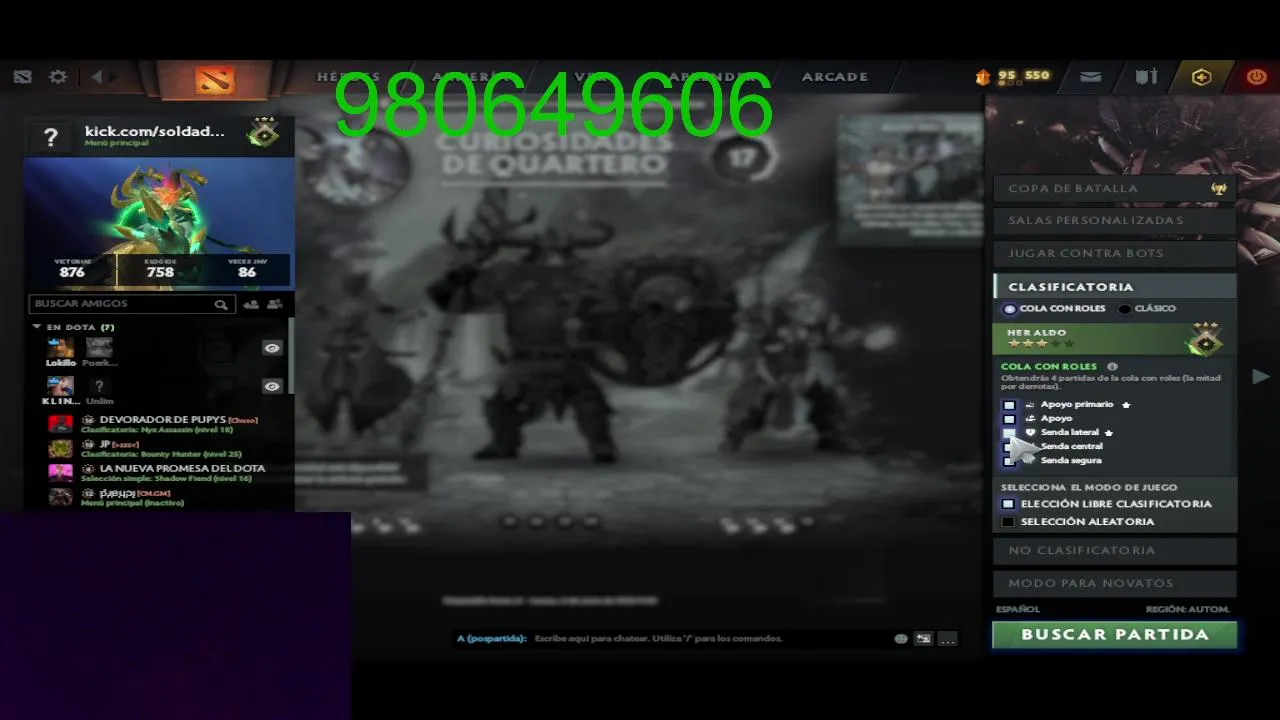Click the DEVORADOR DE PUPYS avatar
Screen dimensions: 1280x720
click(60, 423)
